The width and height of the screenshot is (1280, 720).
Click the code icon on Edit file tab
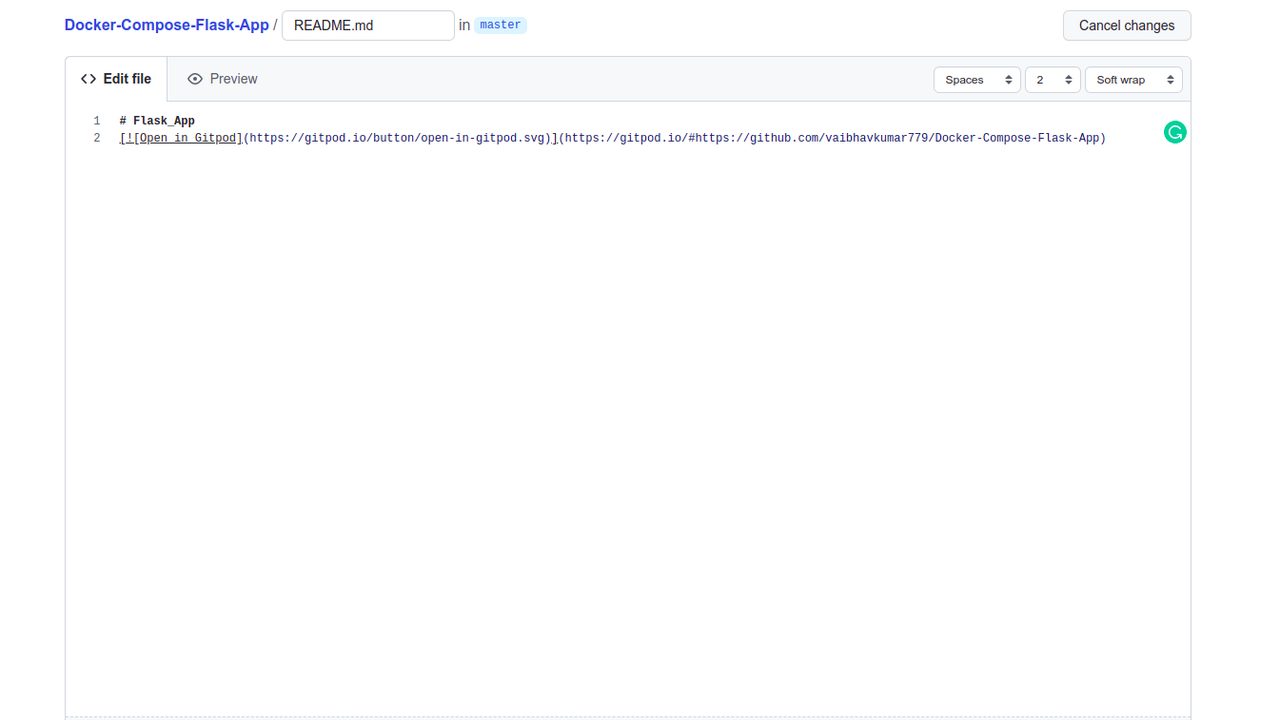[x=89, y=78]
